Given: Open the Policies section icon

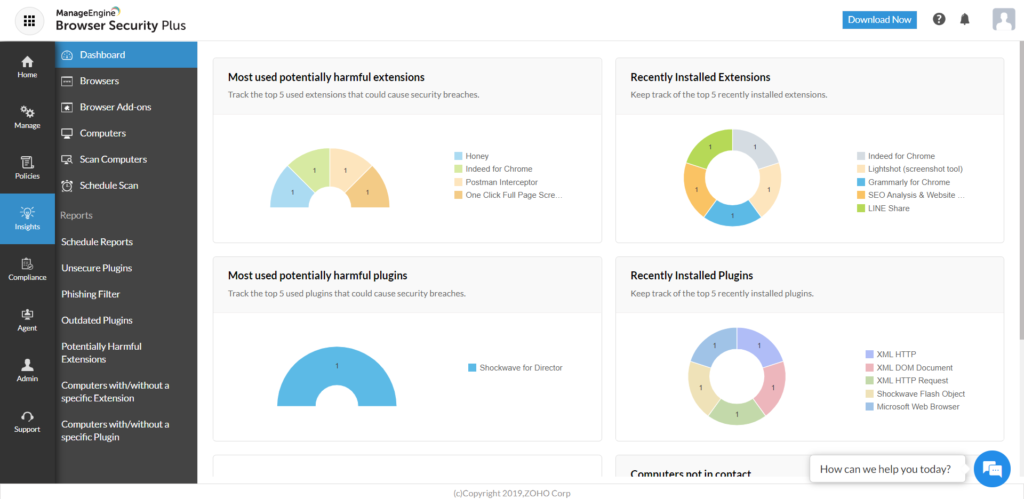Looking at the screenshot, I should point(27,167).
